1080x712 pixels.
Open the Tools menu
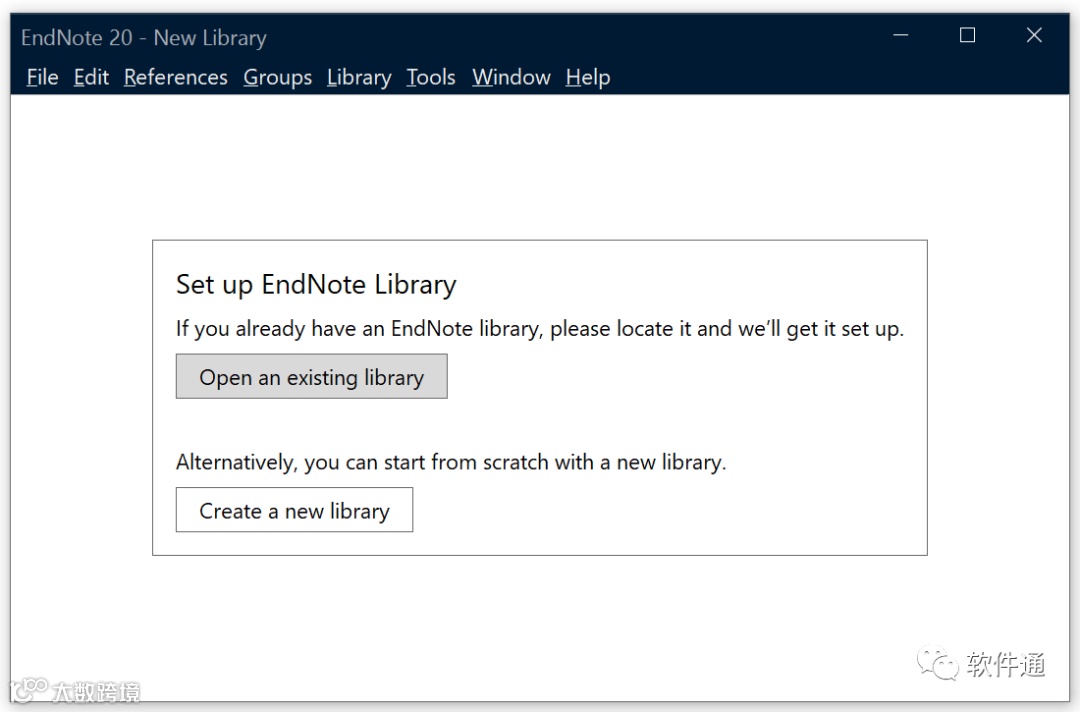click(x=430, y=77)
